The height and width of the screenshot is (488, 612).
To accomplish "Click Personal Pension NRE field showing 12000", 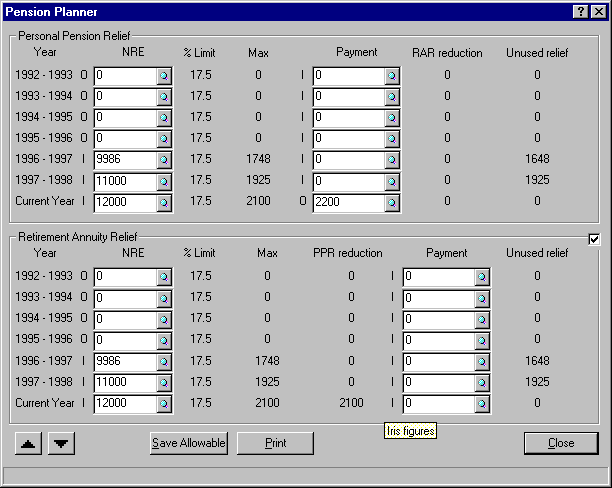I will point(126,203).
